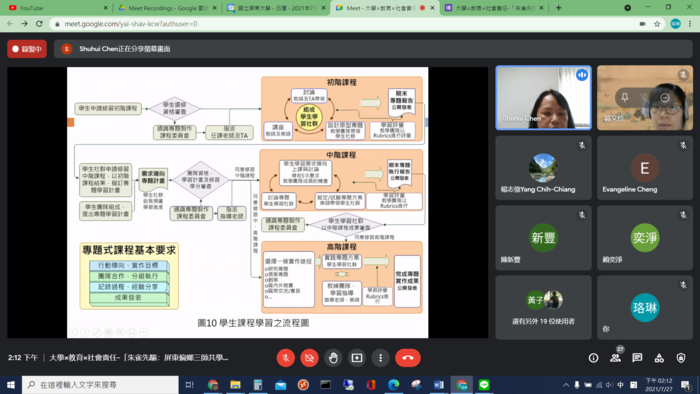Click the 新豐 avatar tile
The image size is (700, 394).
pos(543,238)
